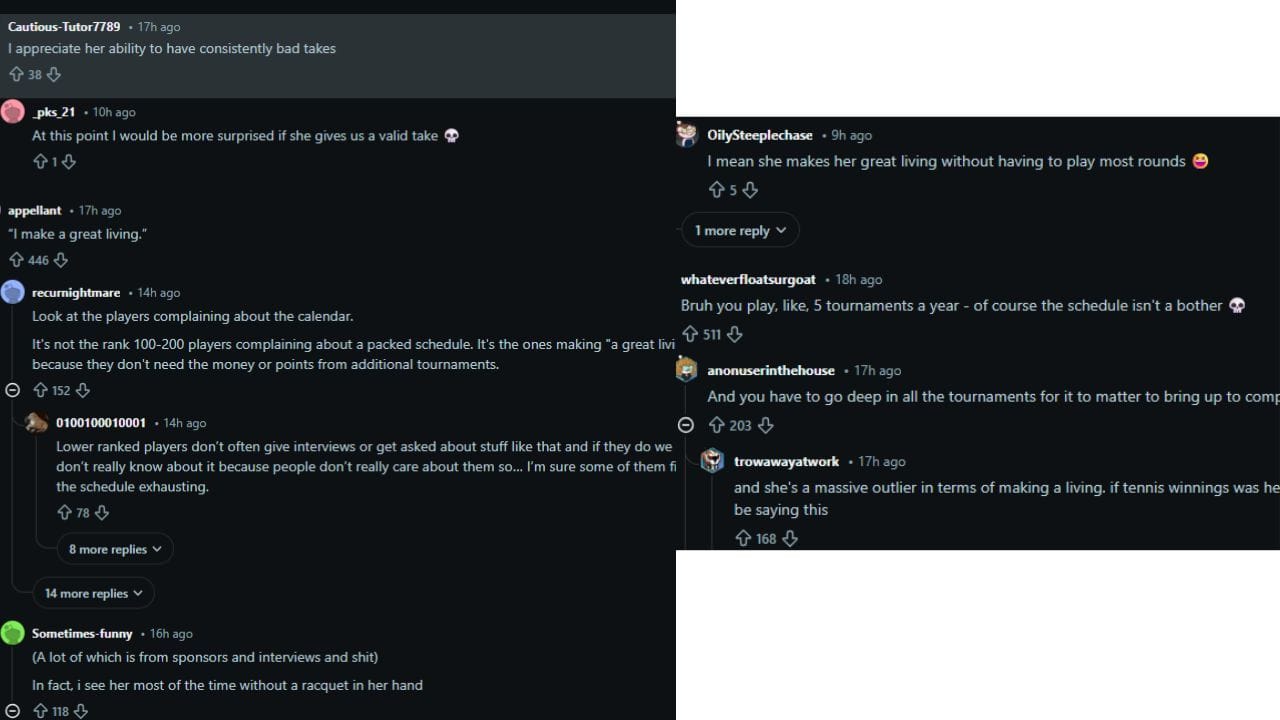
Task: Downvote OilySteeplechase's comment
Action: point(750,189)
